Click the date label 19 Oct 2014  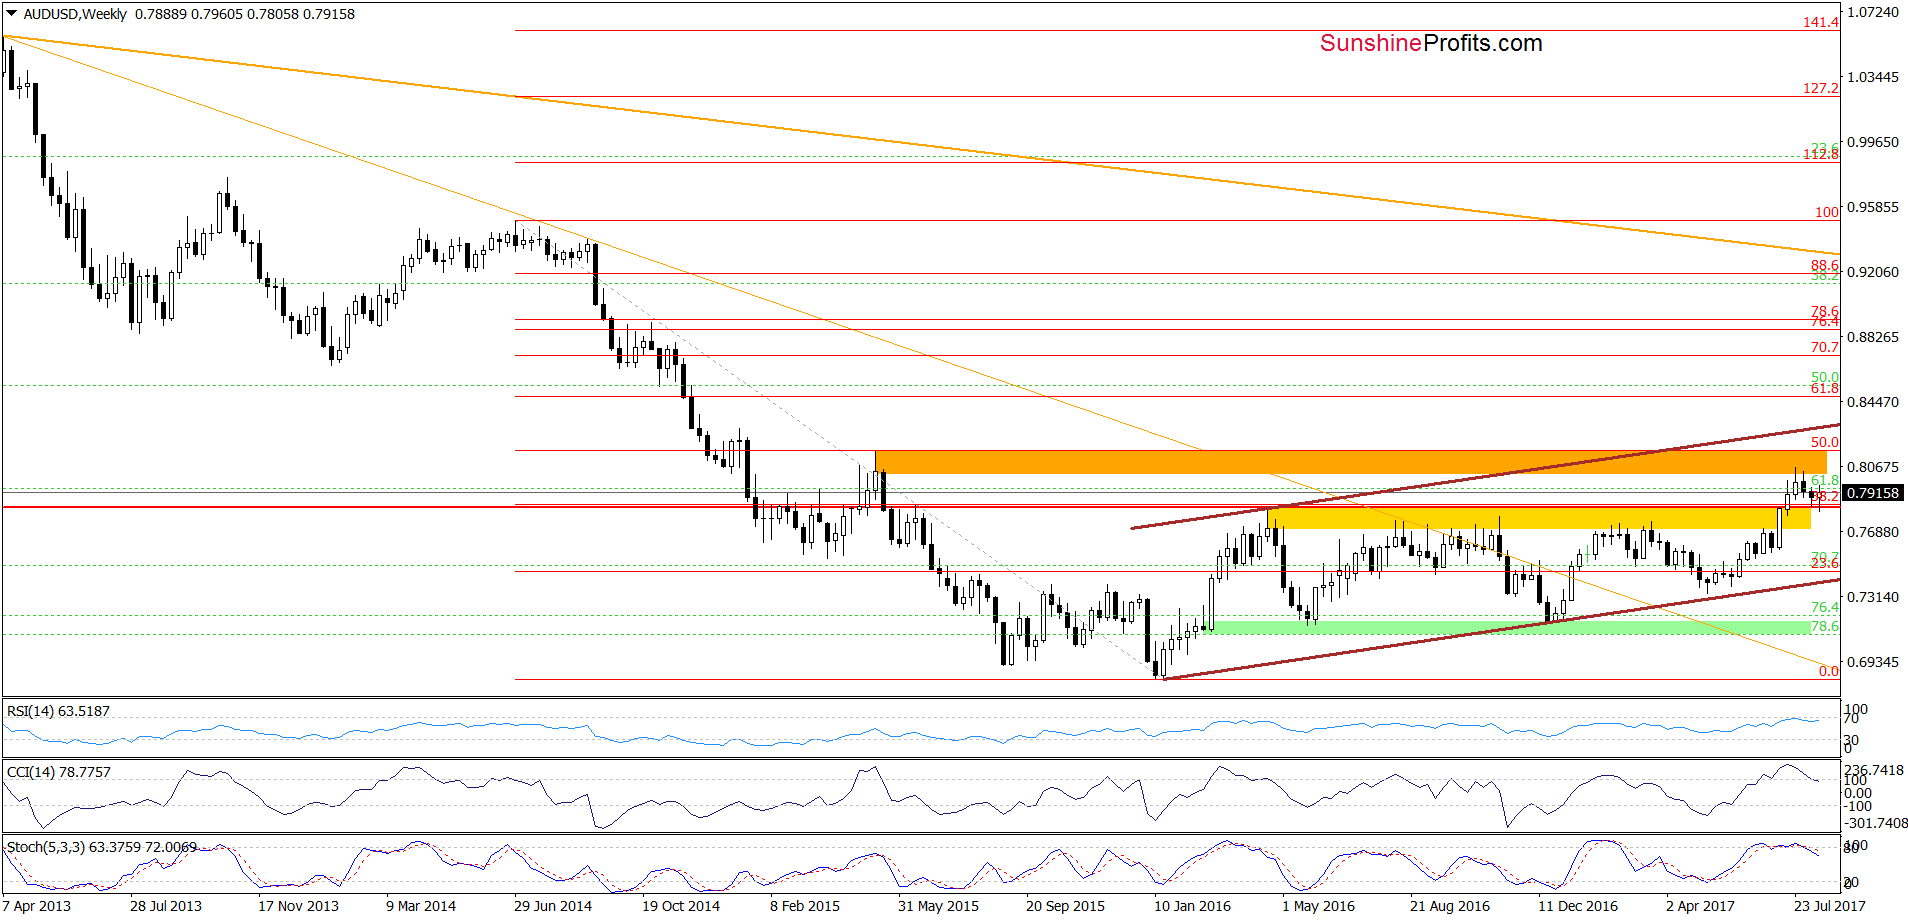[681, 906]
